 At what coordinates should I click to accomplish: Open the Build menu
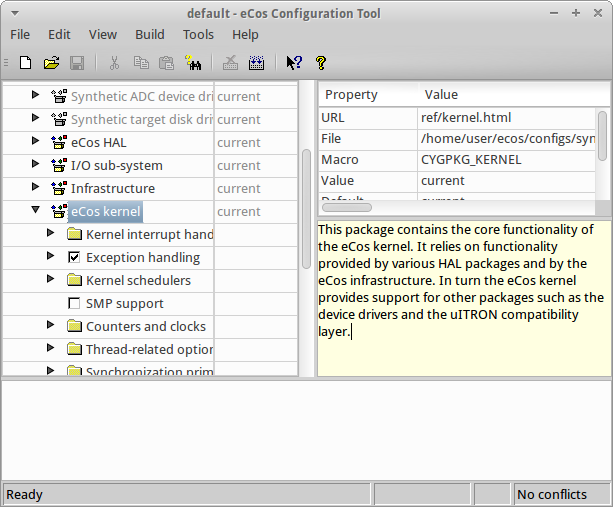150,35
